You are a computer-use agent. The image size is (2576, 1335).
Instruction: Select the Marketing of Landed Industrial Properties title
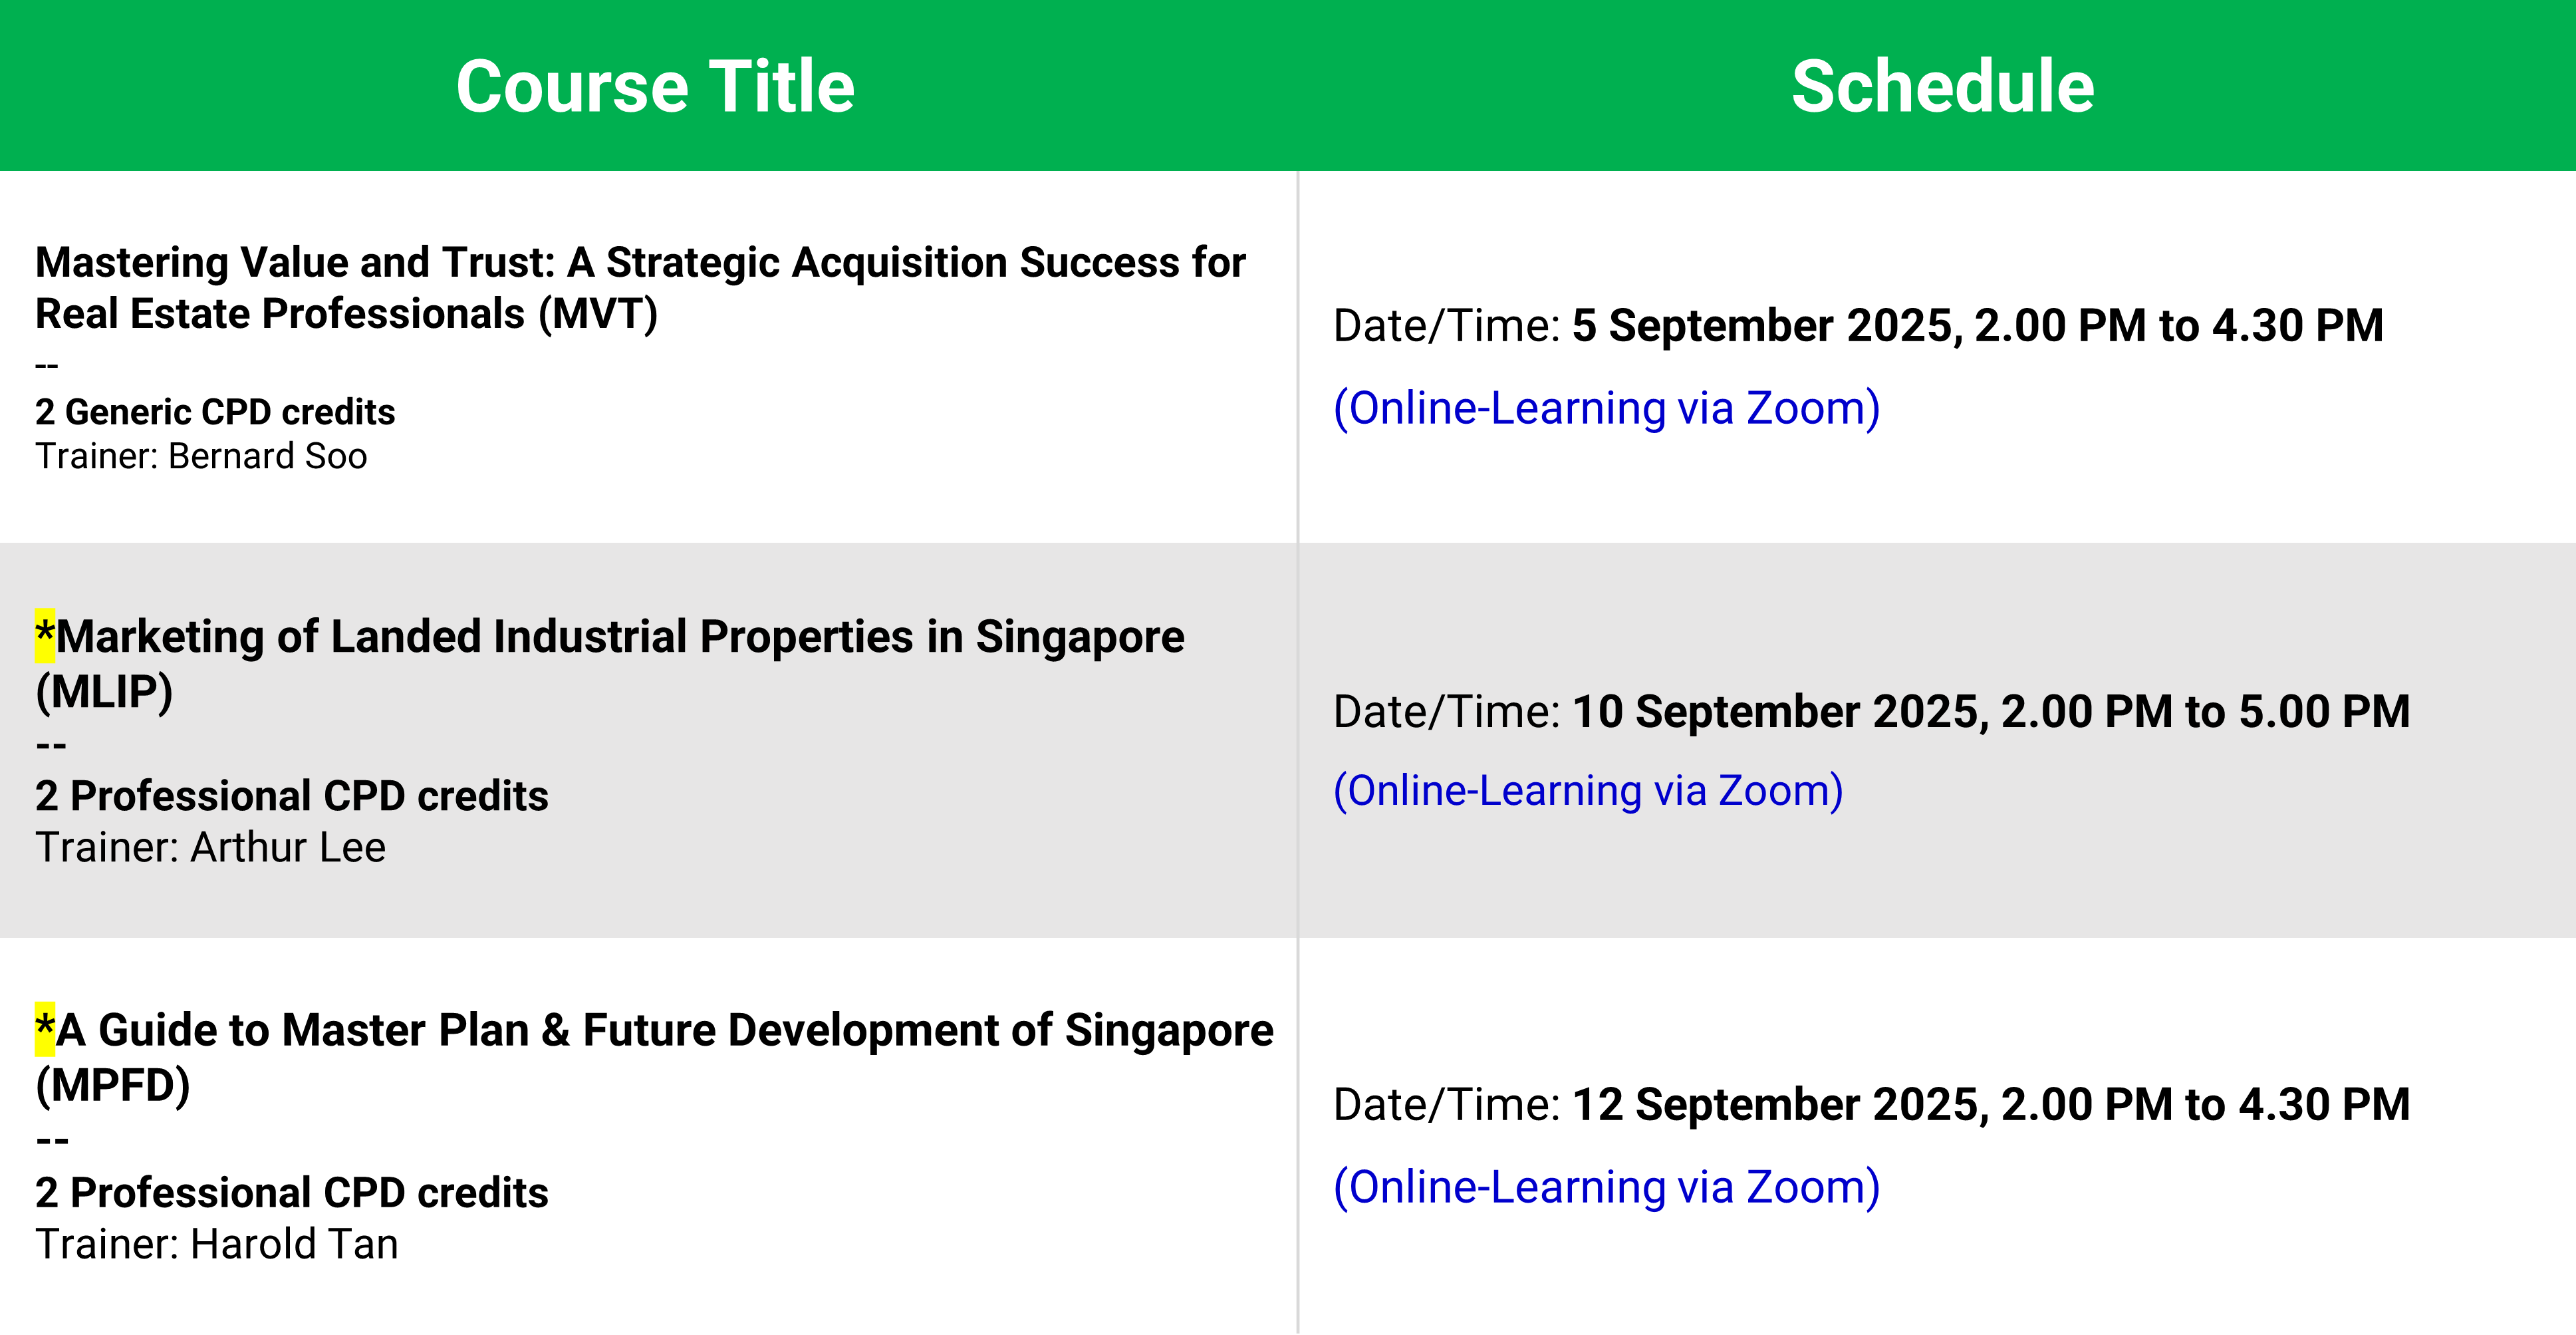(x=610, y=664)
